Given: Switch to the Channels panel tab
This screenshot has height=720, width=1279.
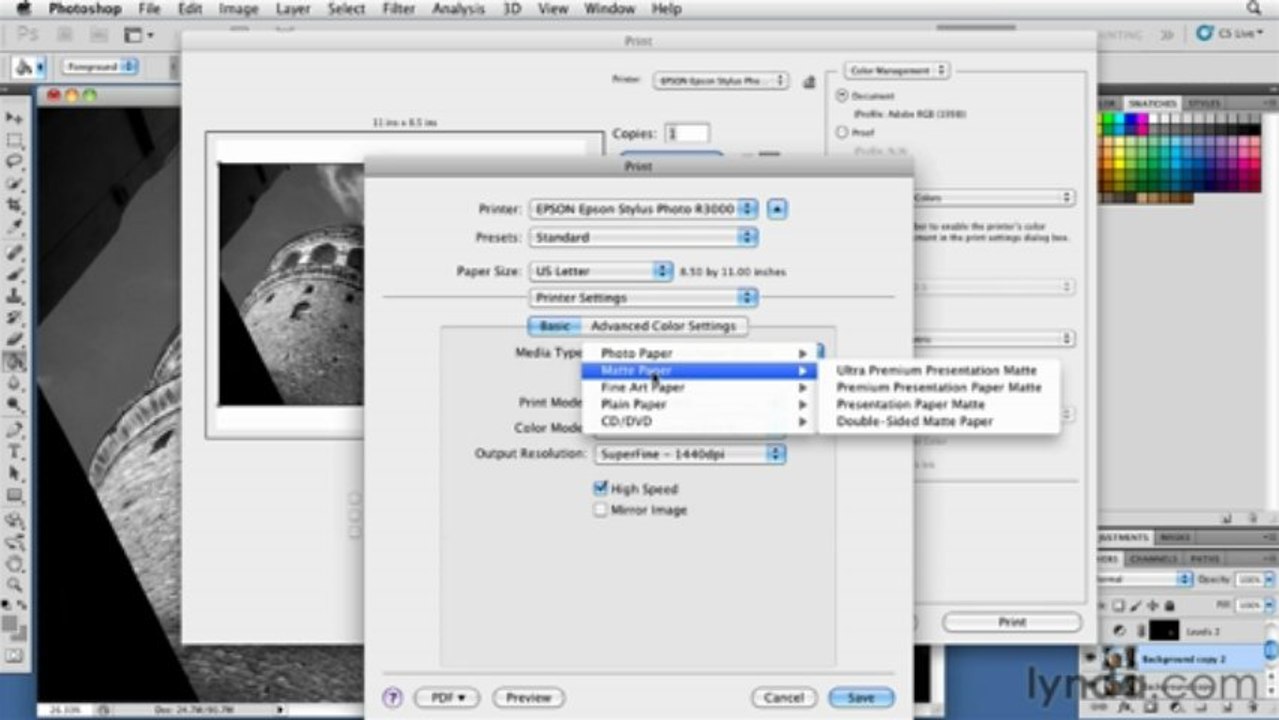Looking at the screenshot, I should click(1153, 559).
